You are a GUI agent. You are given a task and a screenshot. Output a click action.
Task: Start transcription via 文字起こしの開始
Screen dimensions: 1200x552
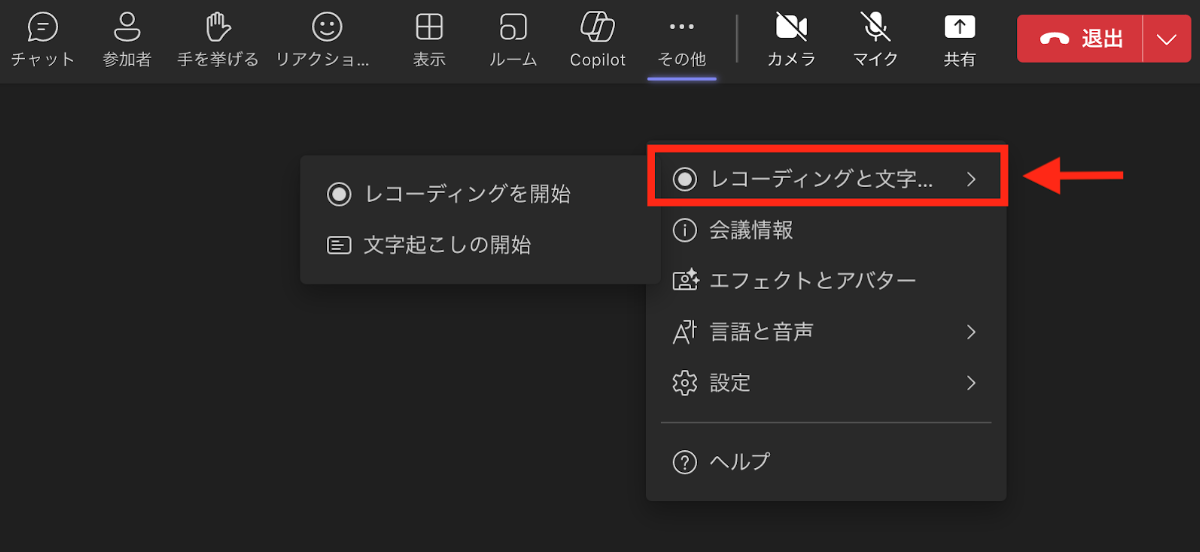coord(446,245)
